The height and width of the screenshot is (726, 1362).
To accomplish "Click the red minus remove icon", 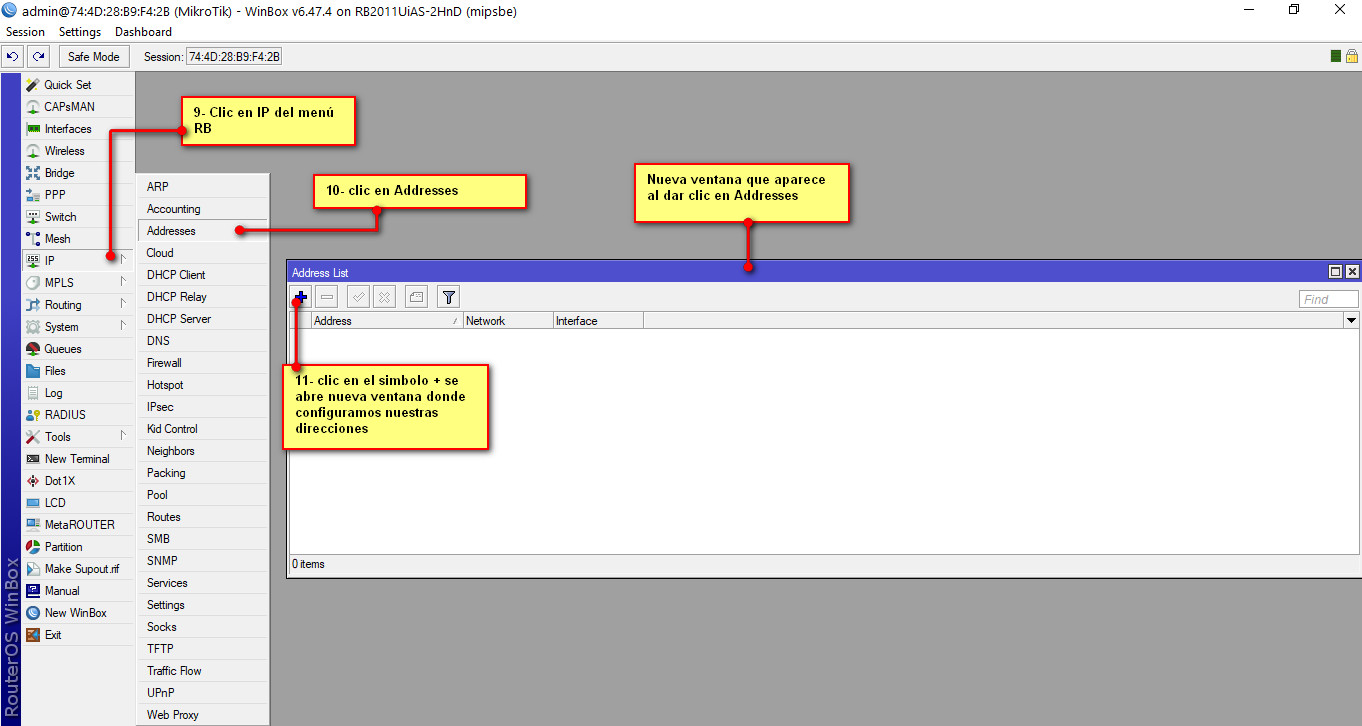I will 327,297.
